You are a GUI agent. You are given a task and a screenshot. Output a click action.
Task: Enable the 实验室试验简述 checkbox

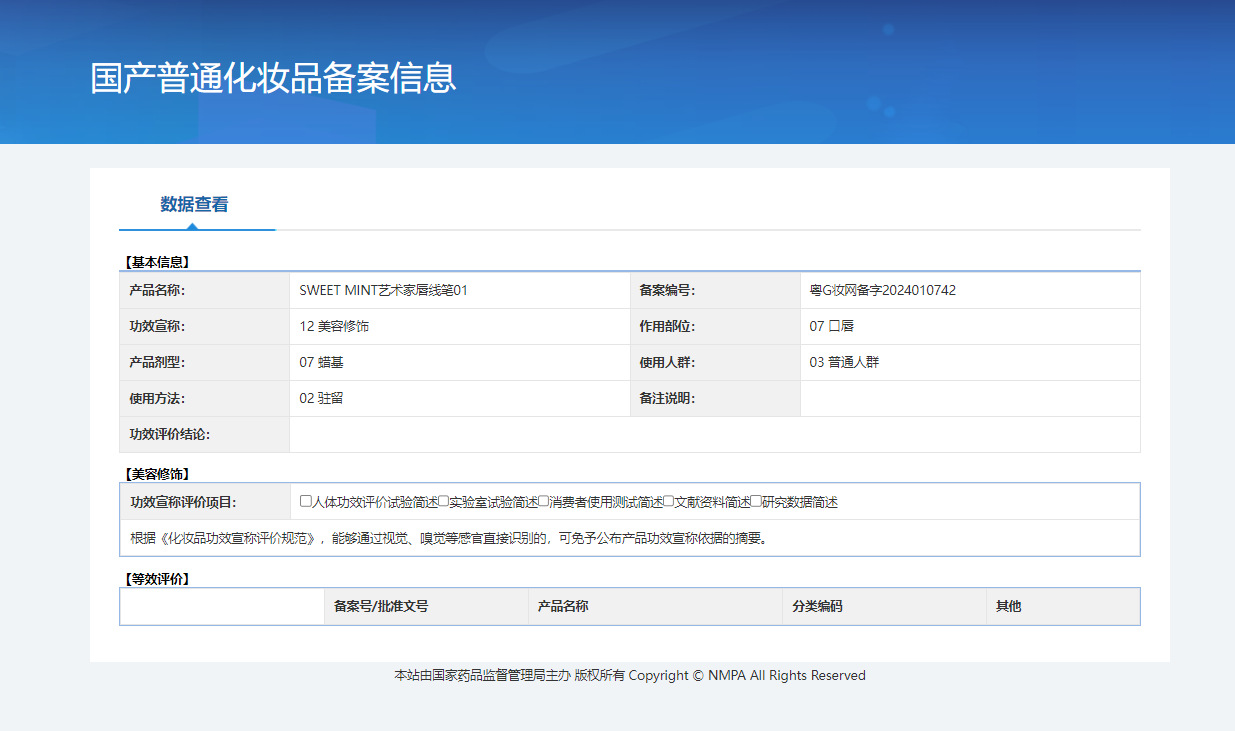click(443, 502)
